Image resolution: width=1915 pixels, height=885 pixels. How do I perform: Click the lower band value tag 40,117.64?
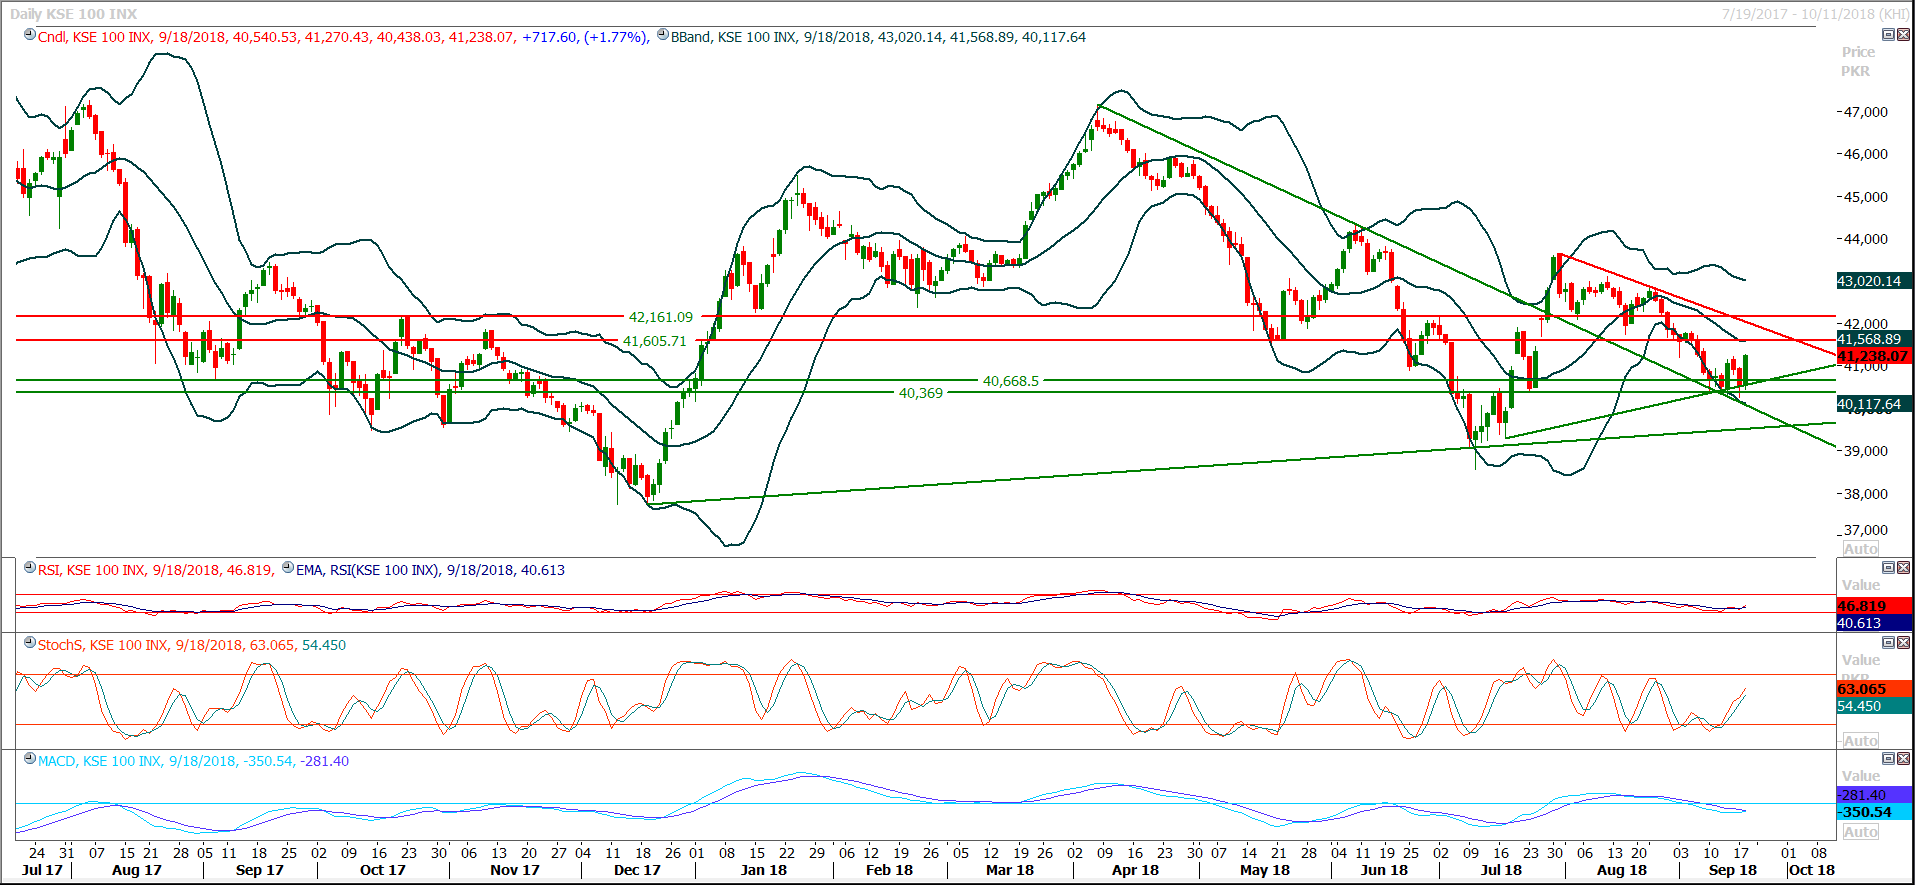coord(1875,404)
